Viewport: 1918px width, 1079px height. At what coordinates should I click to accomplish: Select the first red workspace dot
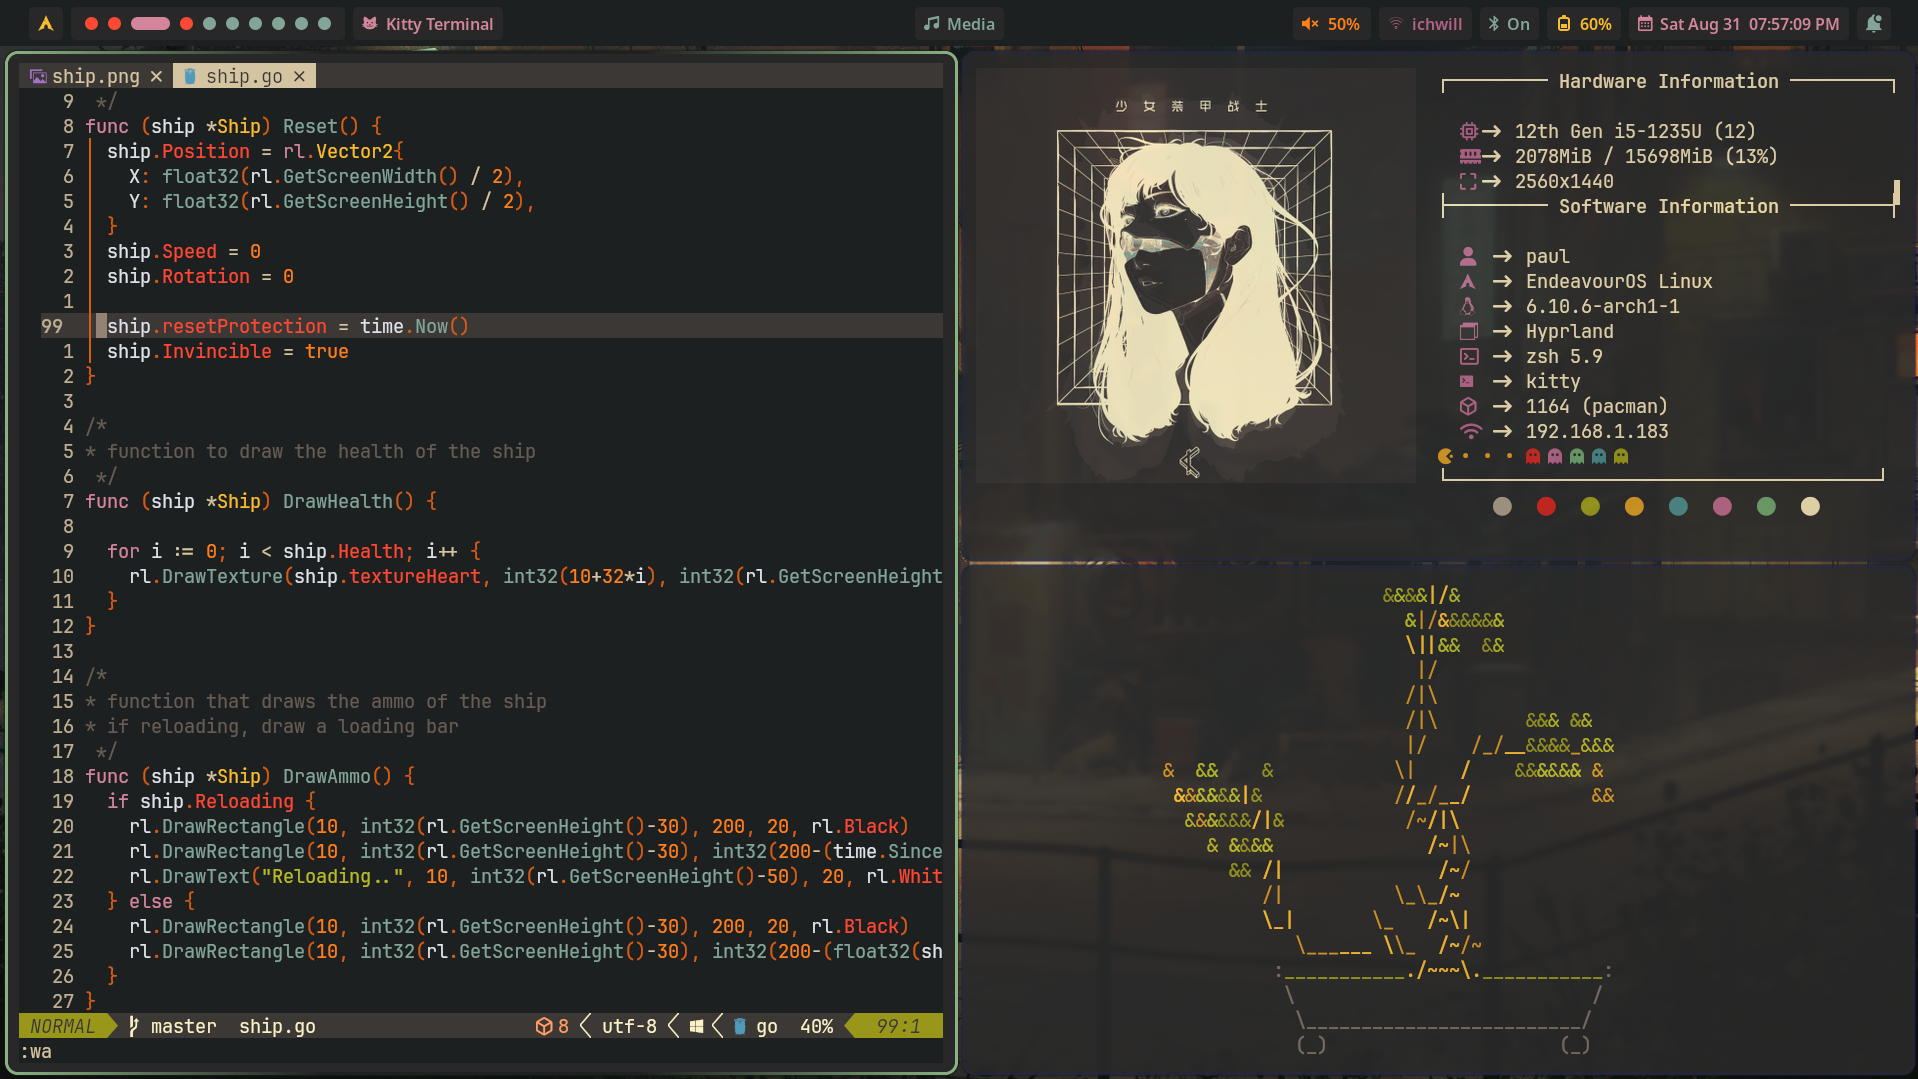point(91,24)
